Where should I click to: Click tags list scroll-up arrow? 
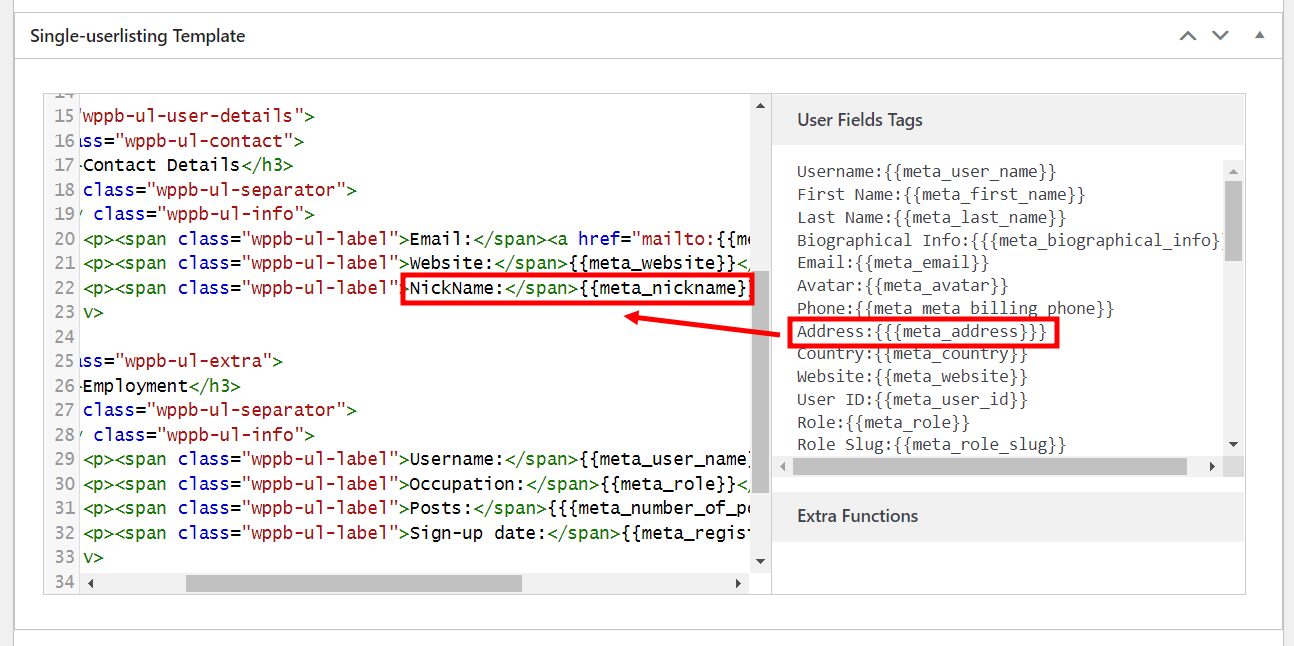coord(1234,171)
